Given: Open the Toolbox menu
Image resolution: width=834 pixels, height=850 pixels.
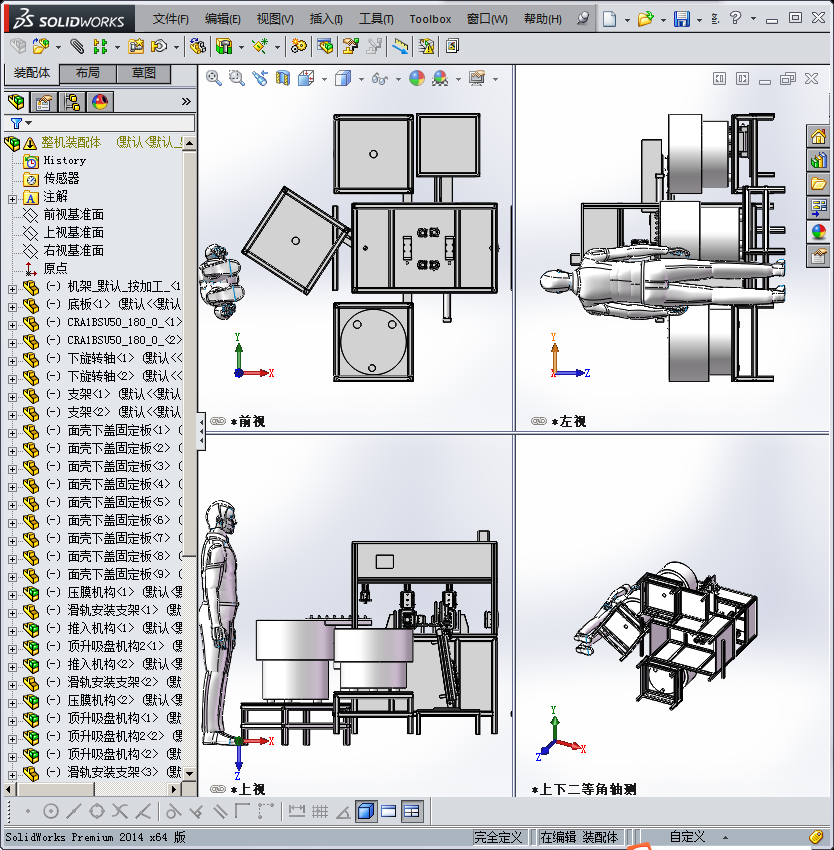Looking at the screenshot, I should [430, 19].
